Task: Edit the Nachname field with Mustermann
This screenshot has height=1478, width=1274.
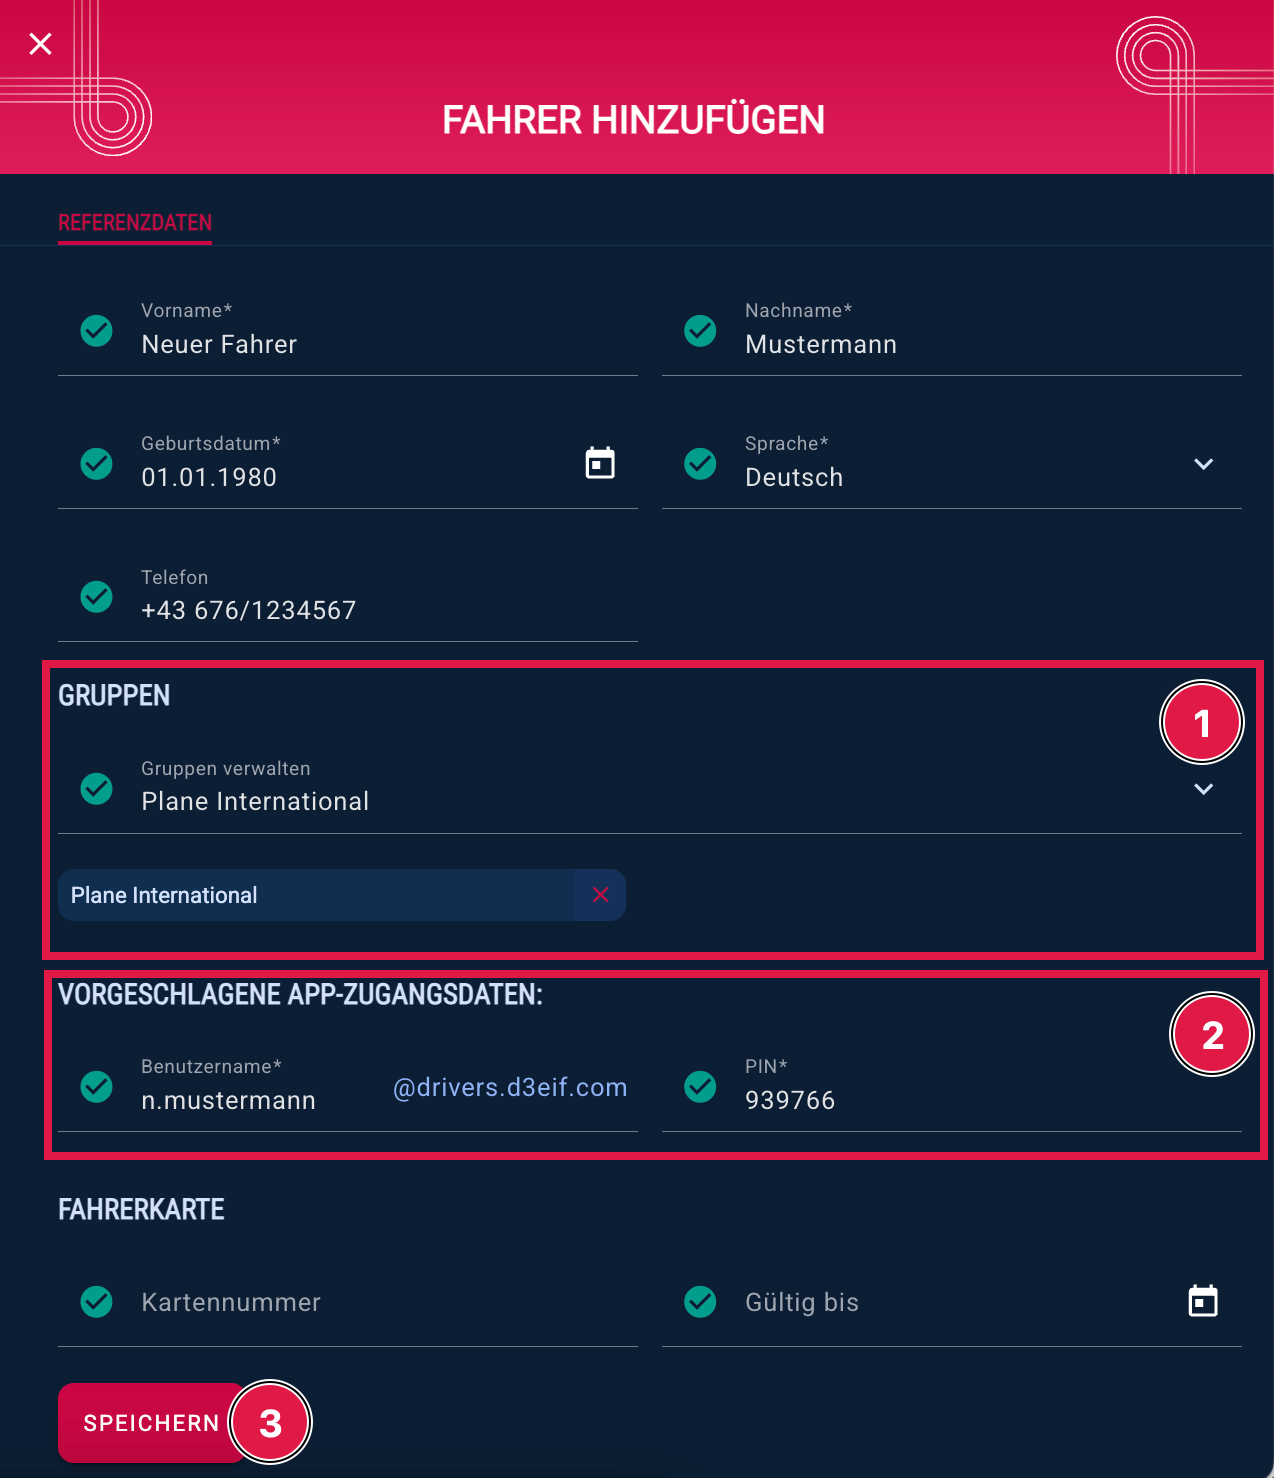Action: click(980, 344)
